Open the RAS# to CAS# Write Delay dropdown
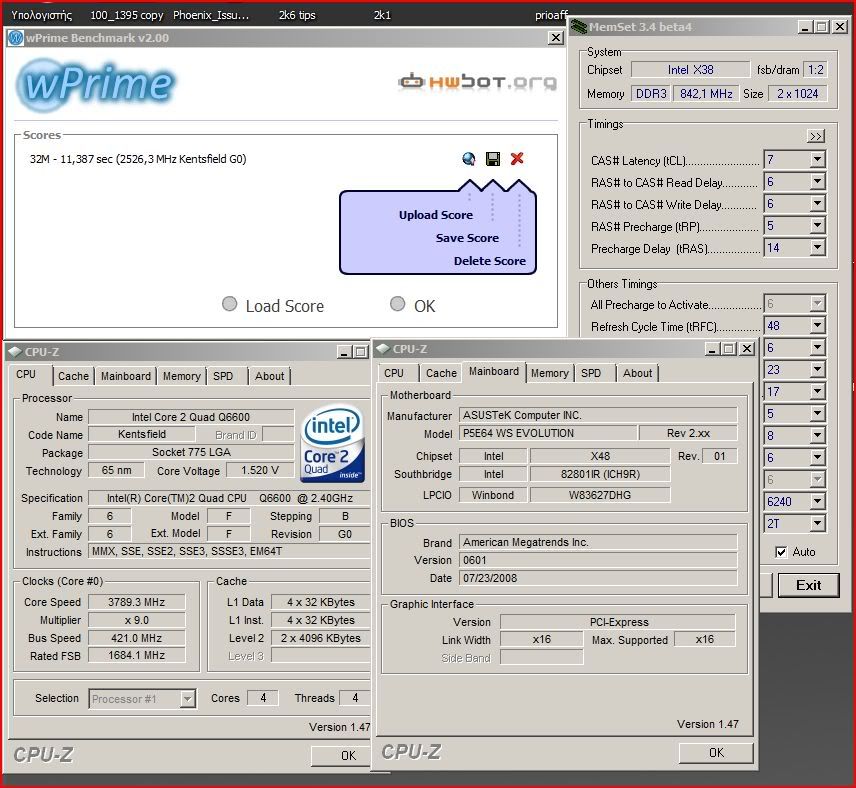856x788 pixels. click(x=817, y=203)
